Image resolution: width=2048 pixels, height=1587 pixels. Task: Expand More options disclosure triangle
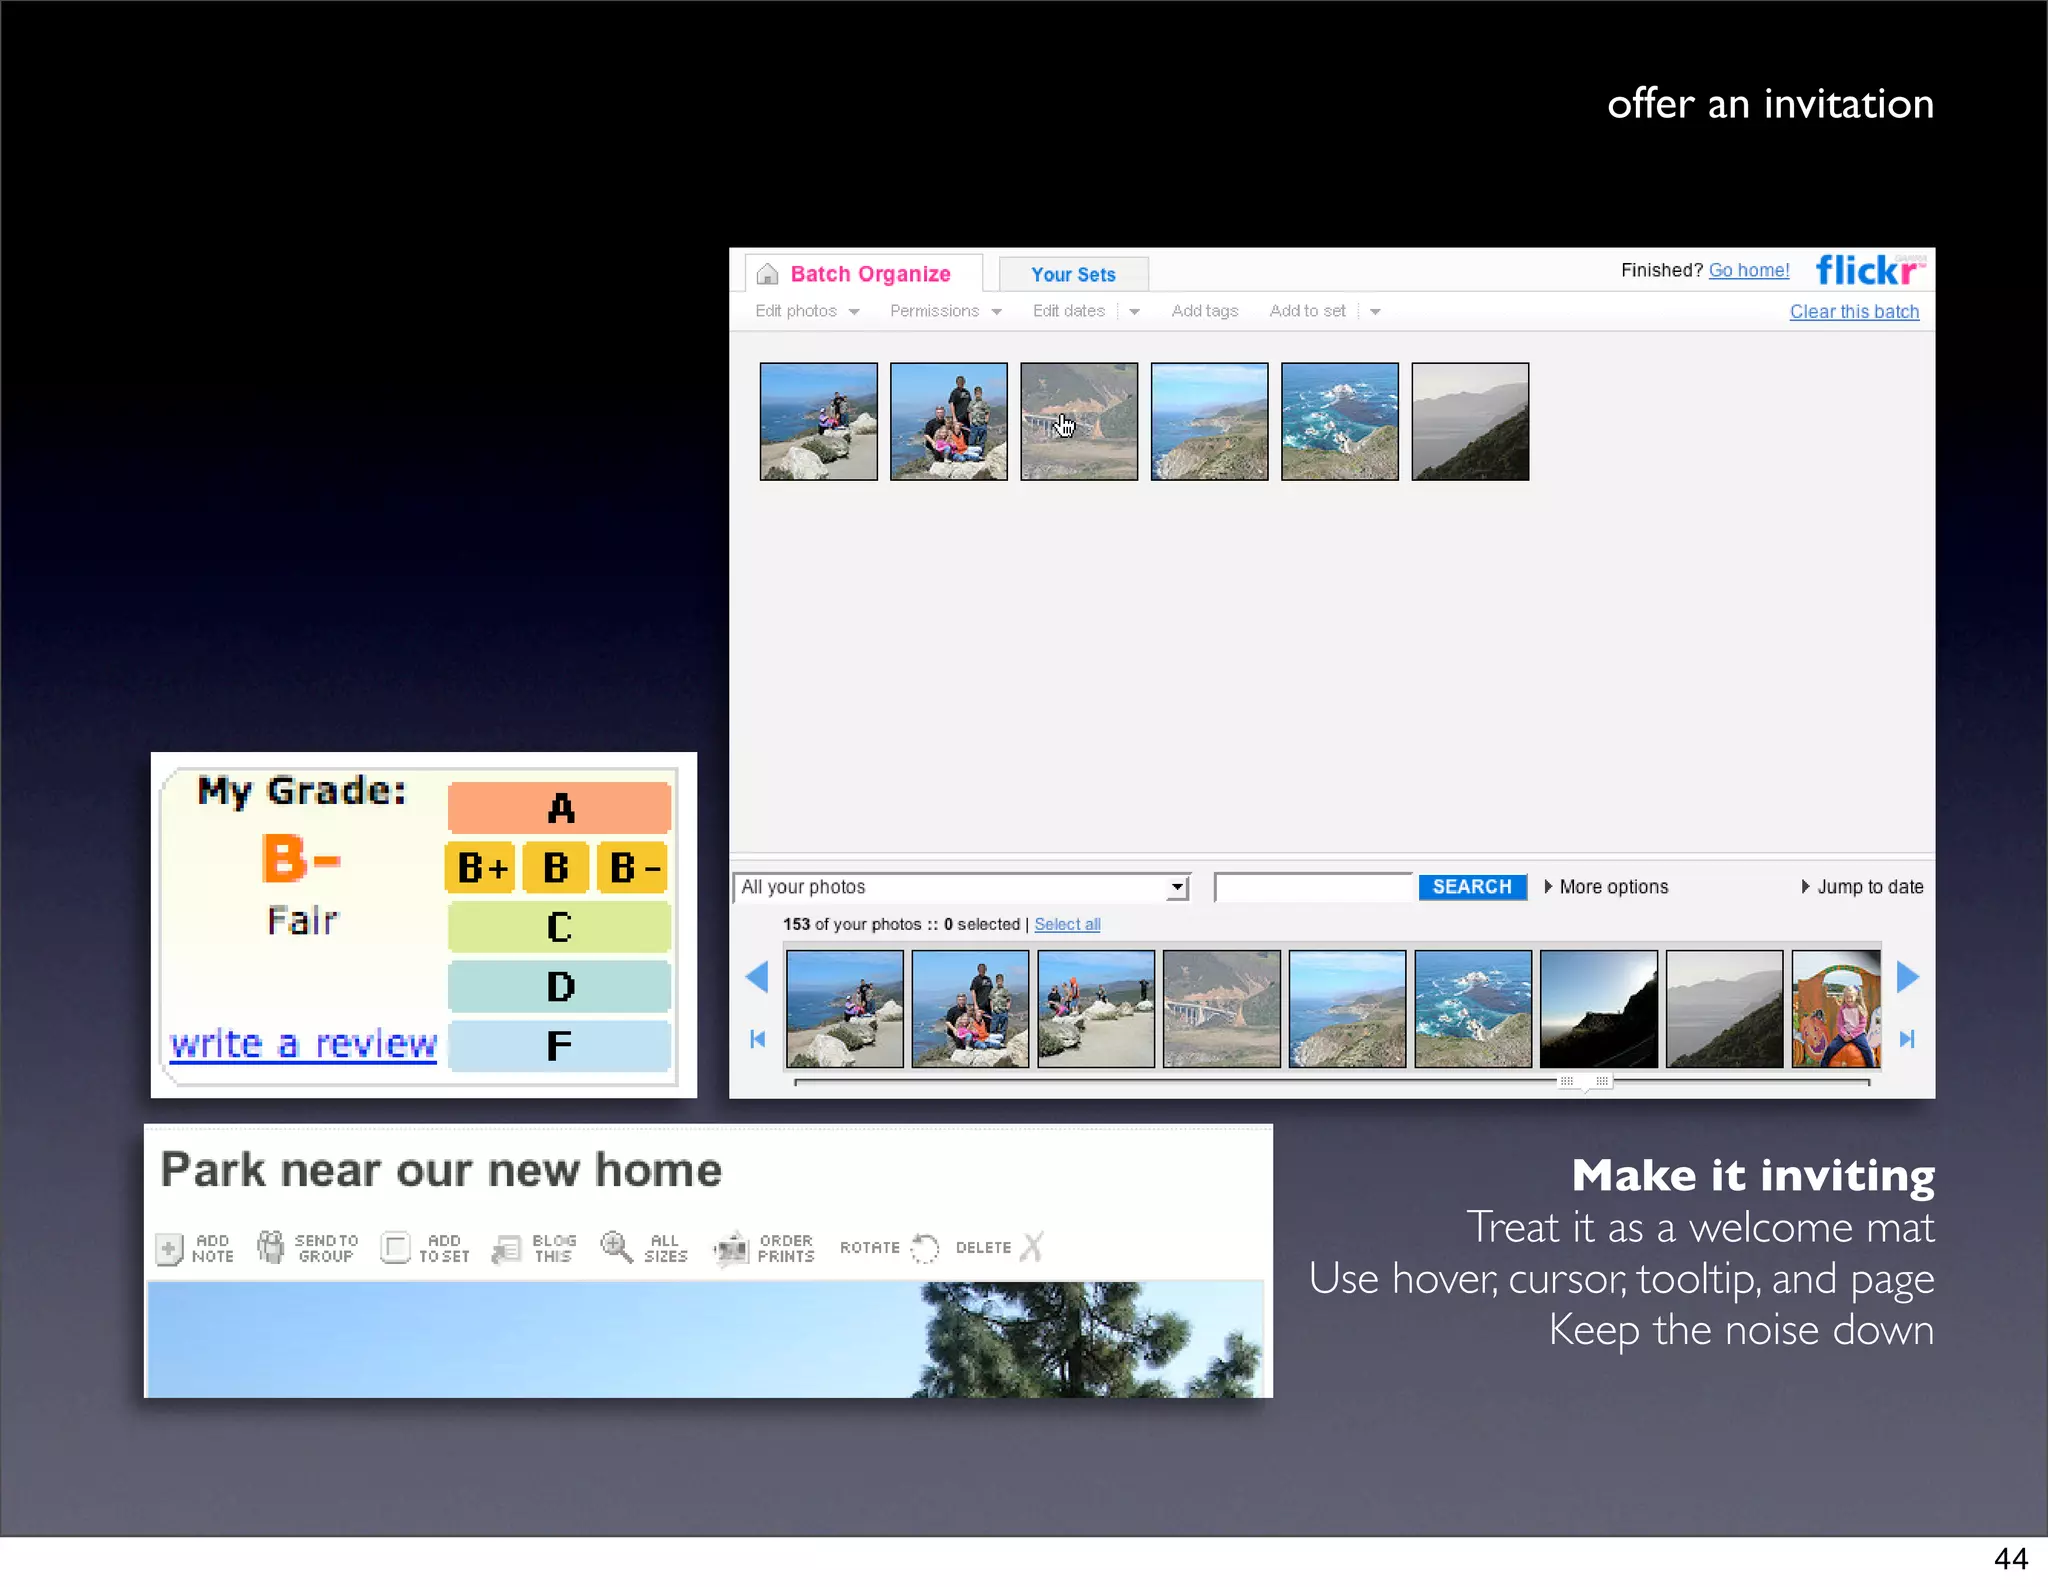pyautogui.click(x=1548, y=886)
